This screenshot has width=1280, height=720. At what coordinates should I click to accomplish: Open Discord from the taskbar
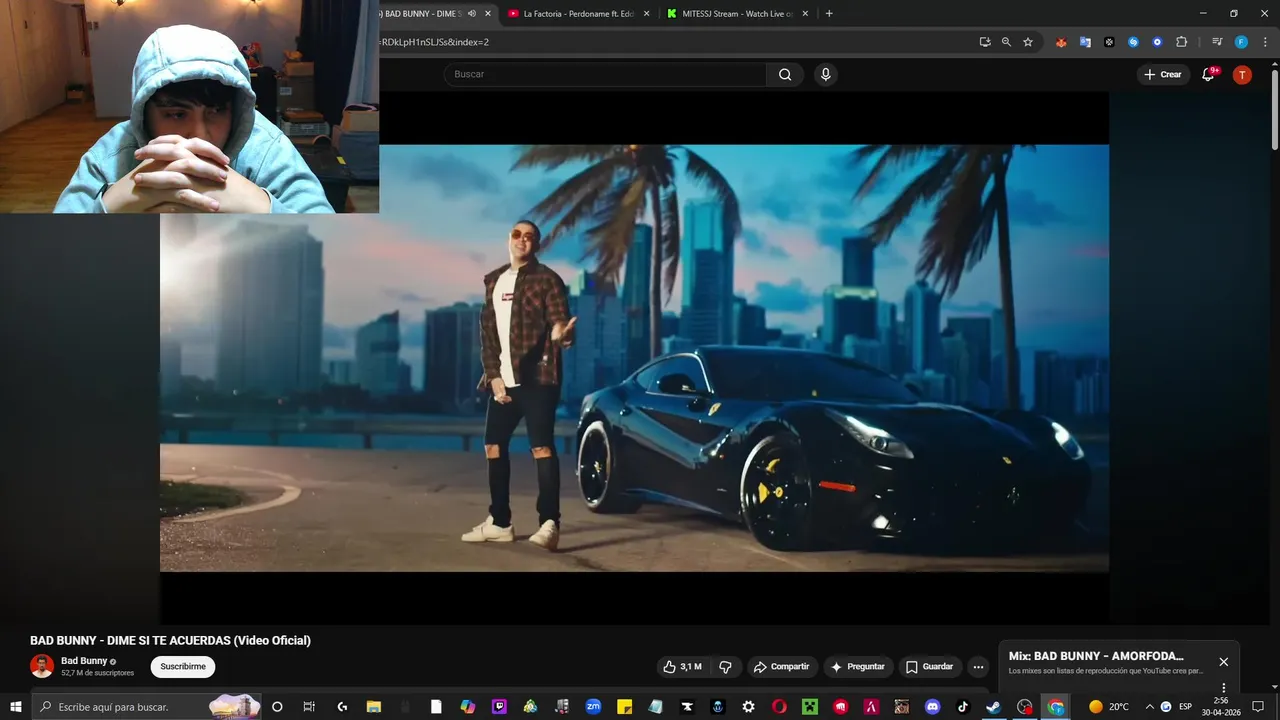[x=933, y=707]
